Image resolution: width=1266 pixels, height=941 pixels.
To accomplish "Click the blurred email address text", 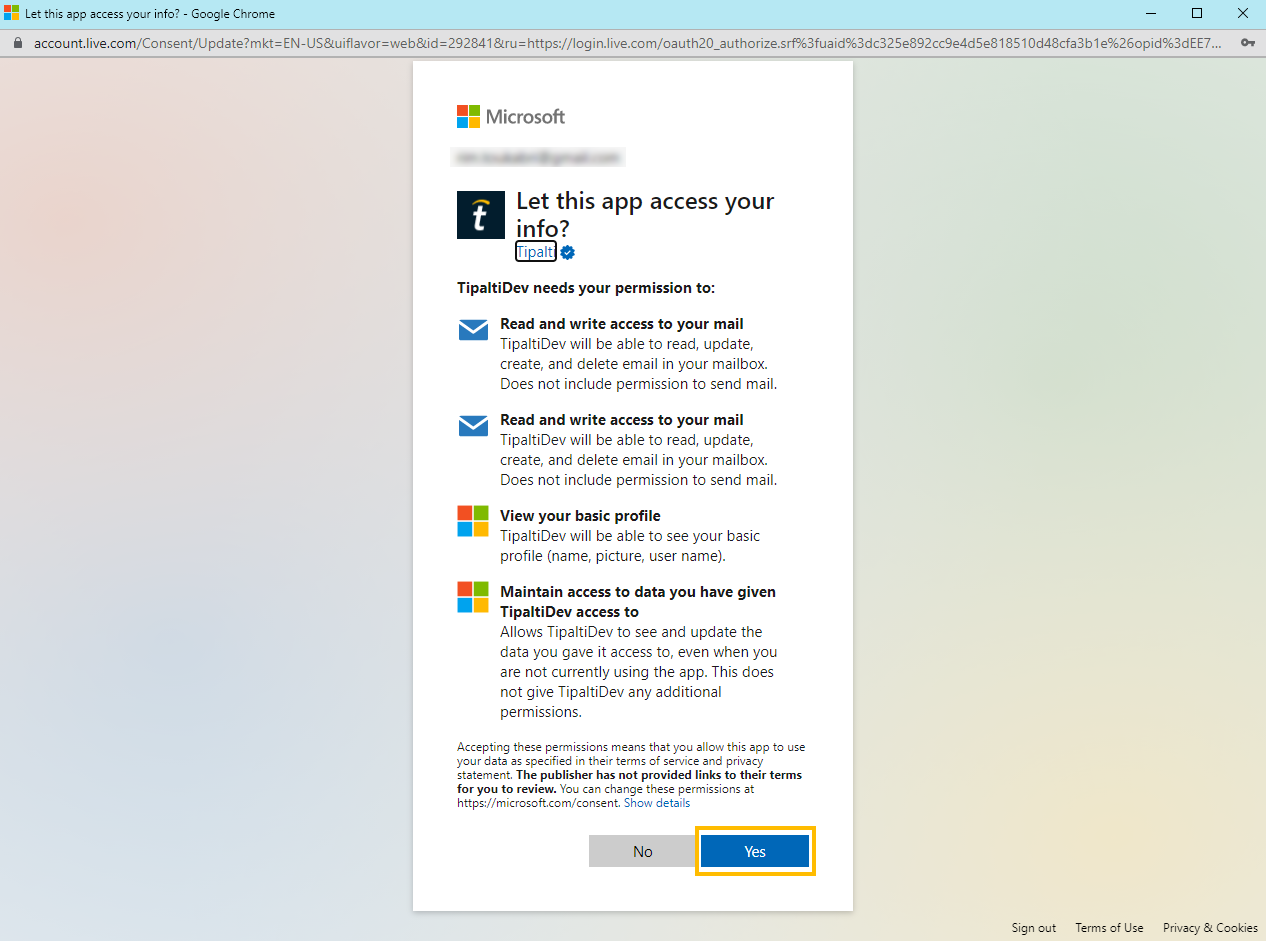I will [x=540, y=157].
